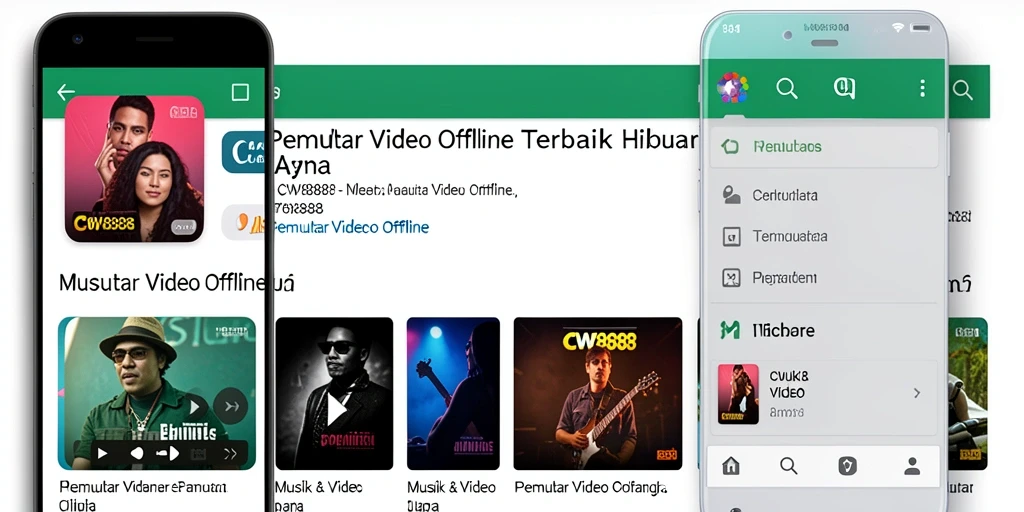This screenshot has height=512, width=1024.
Task: Open the three-dot overflow menu
Action: (922, 88)
